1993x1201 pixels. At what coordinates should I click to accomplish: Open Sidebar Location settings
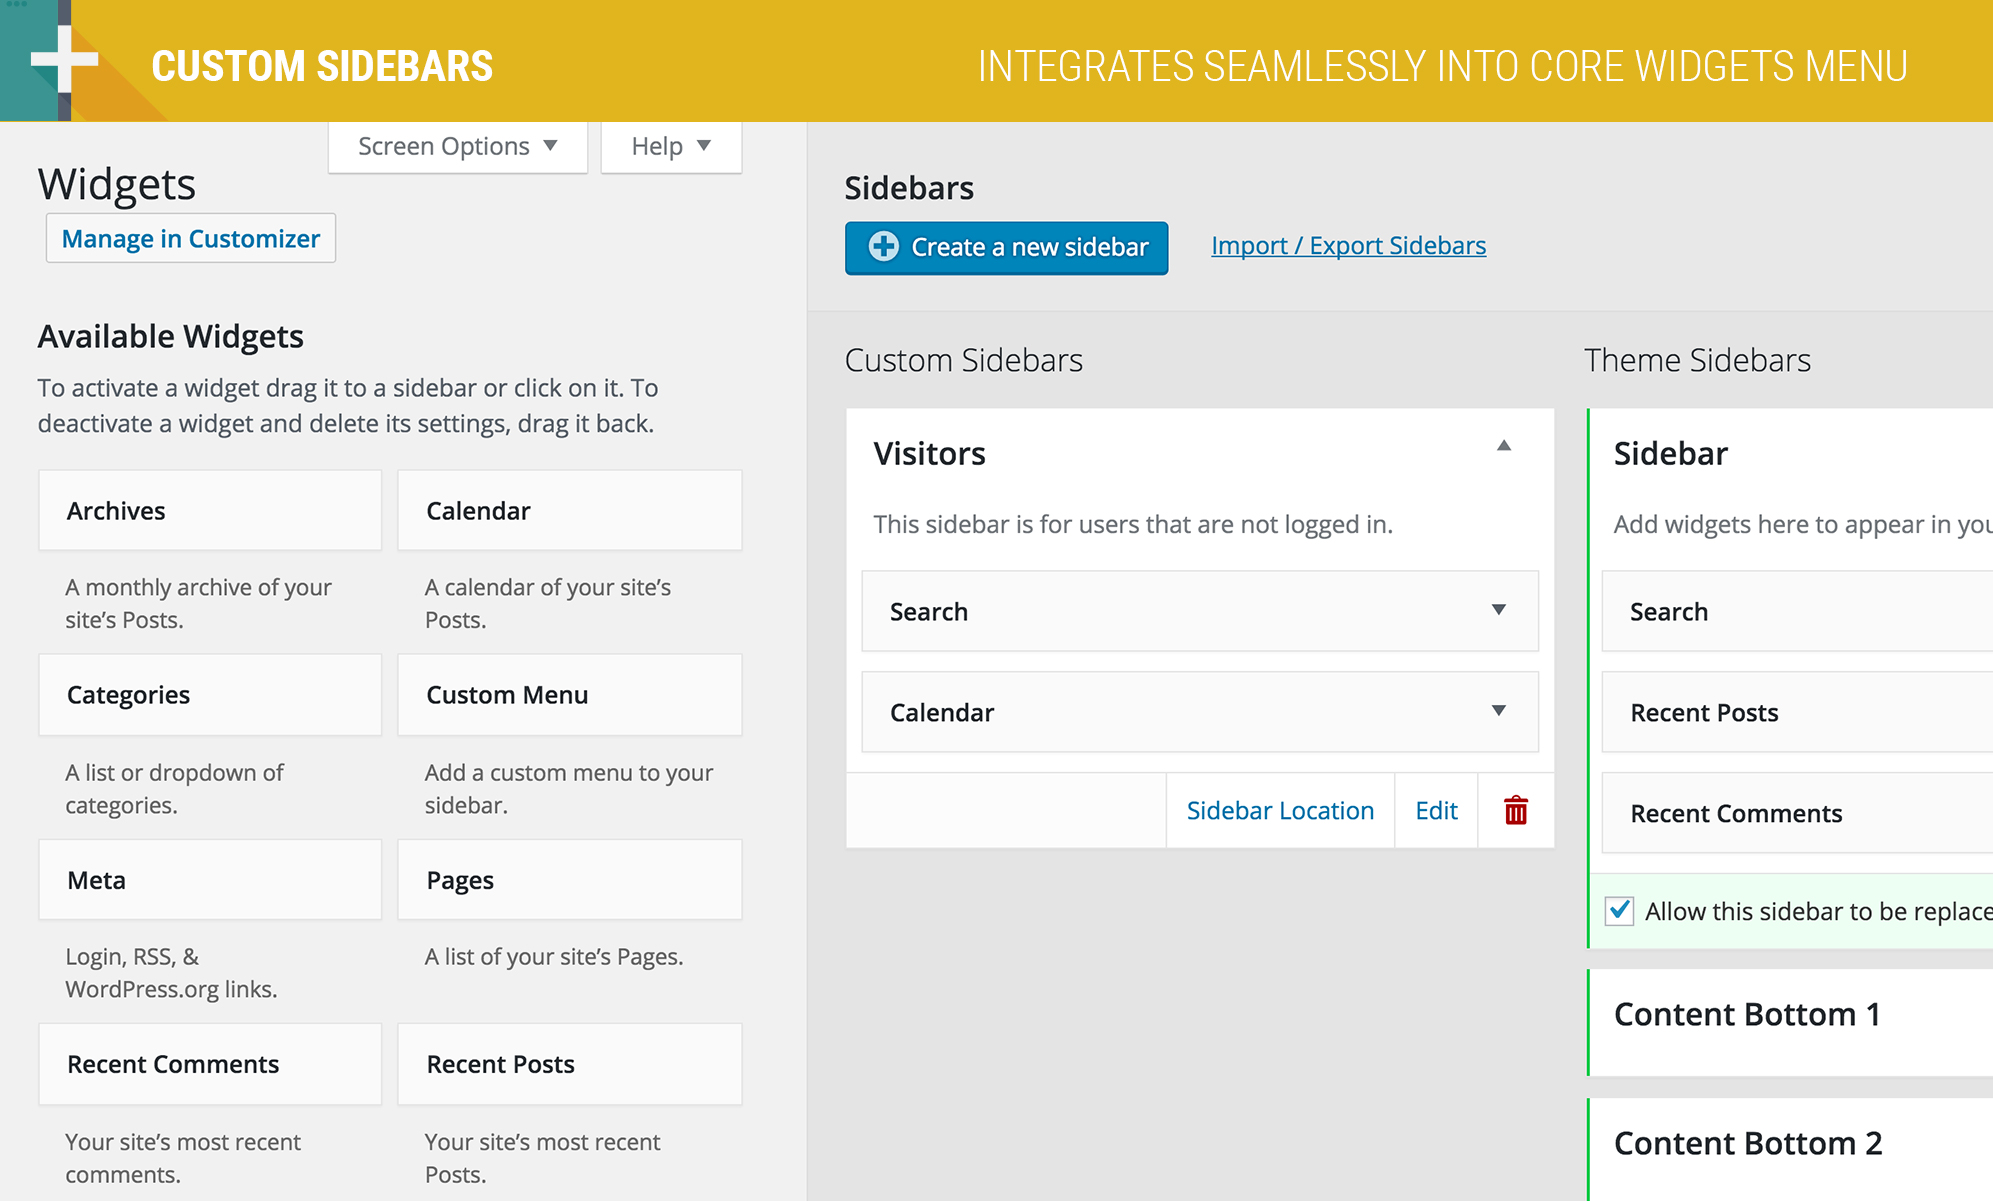[1279, 811]
